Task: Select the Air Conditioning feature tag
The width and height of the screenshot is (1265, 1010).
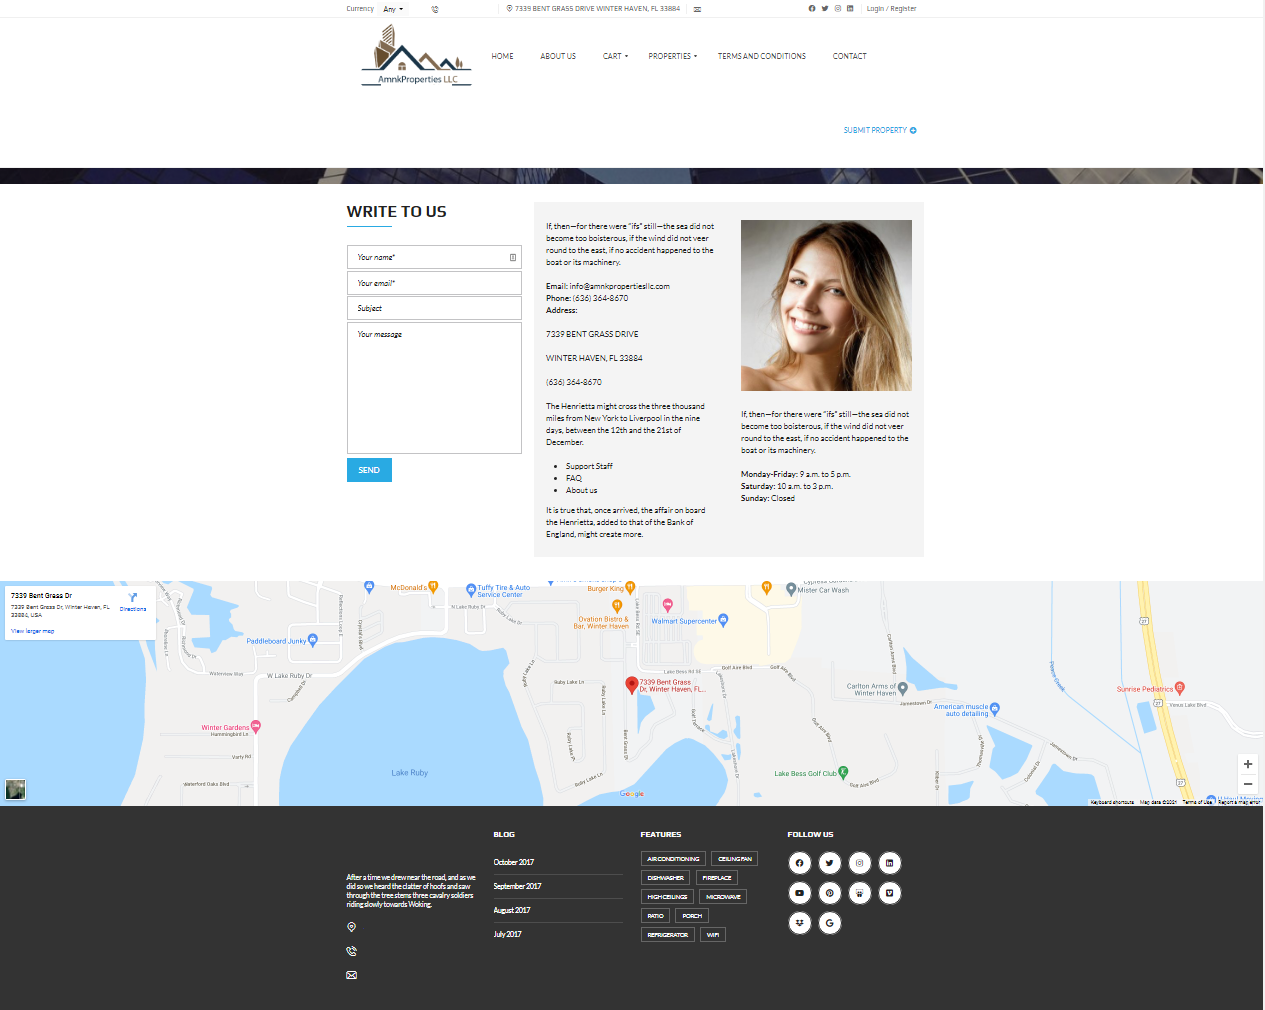Action: (x=673, y=859)
